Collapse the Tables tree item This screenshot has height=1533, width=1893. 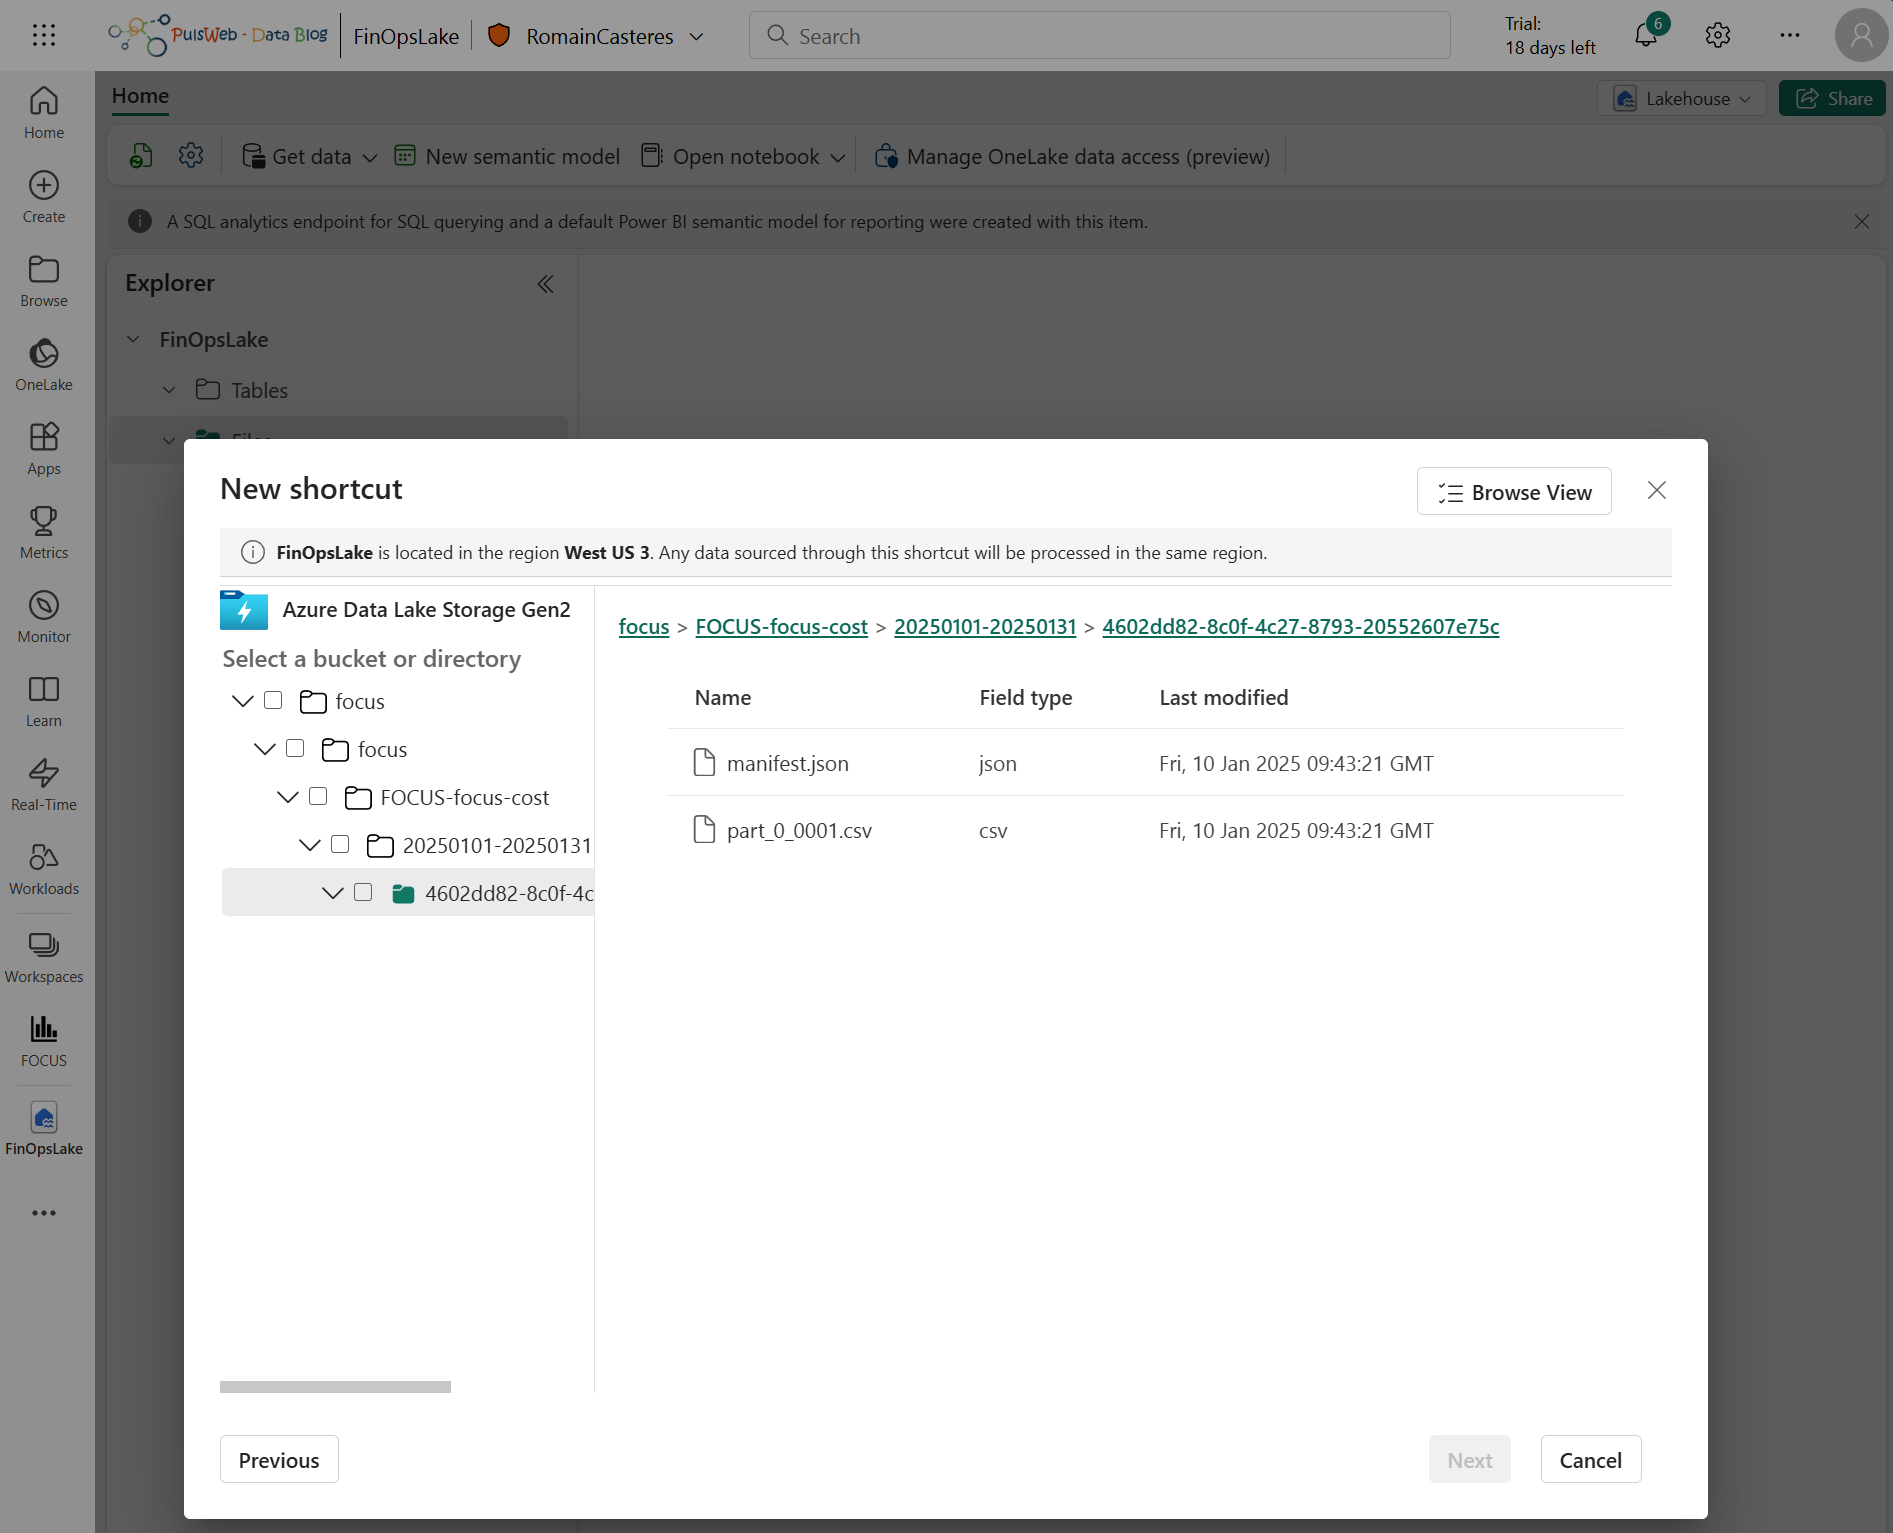click(x=168, y=390)
